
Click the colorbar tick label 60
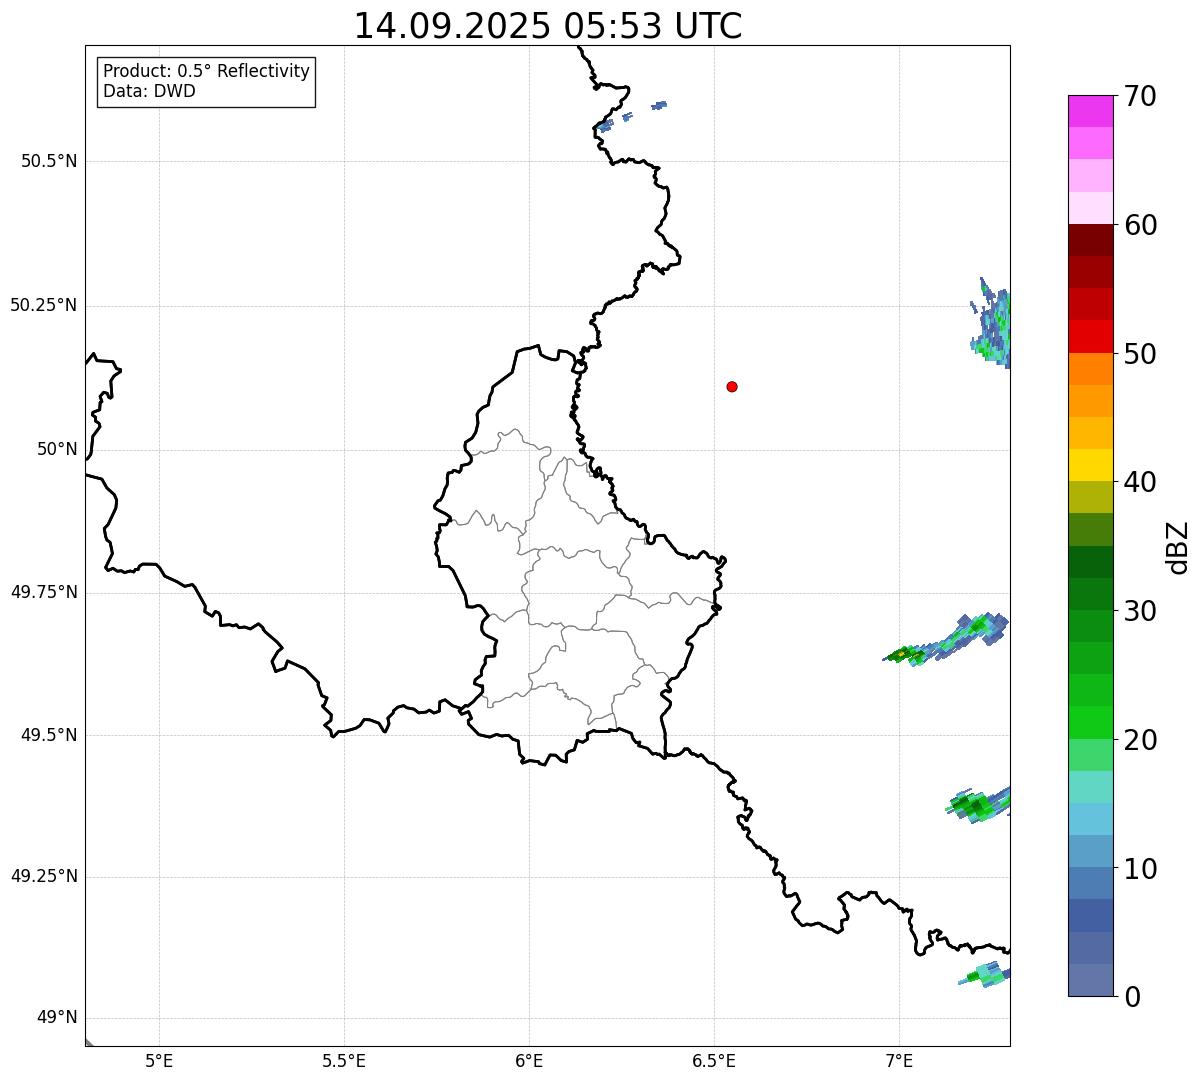tap(1141, 225)
